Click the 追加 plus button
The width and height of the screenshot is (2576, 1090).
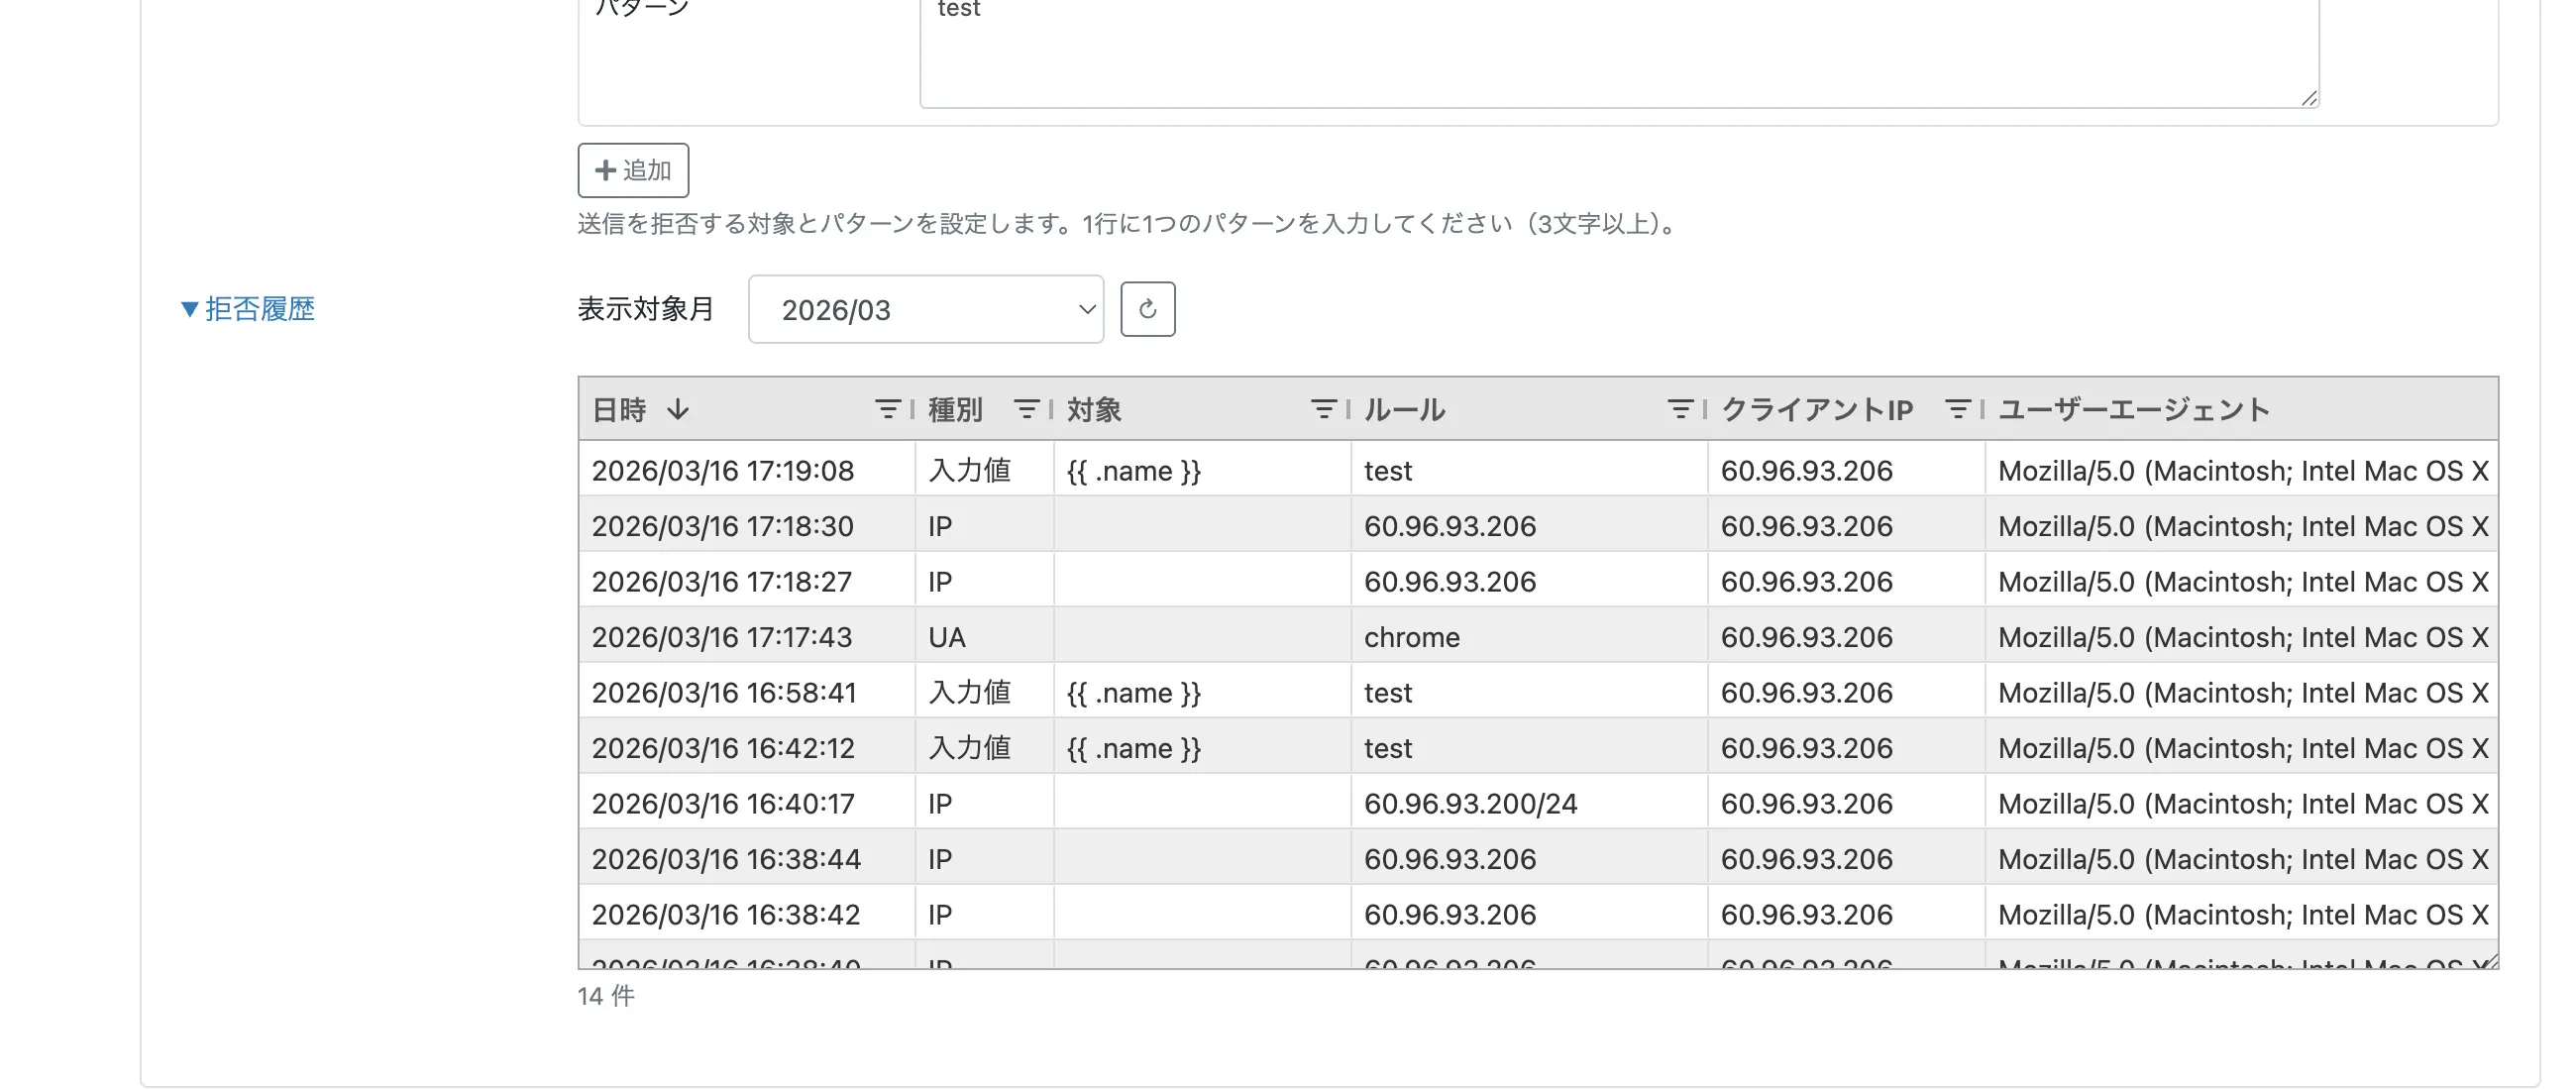(633, 170)
